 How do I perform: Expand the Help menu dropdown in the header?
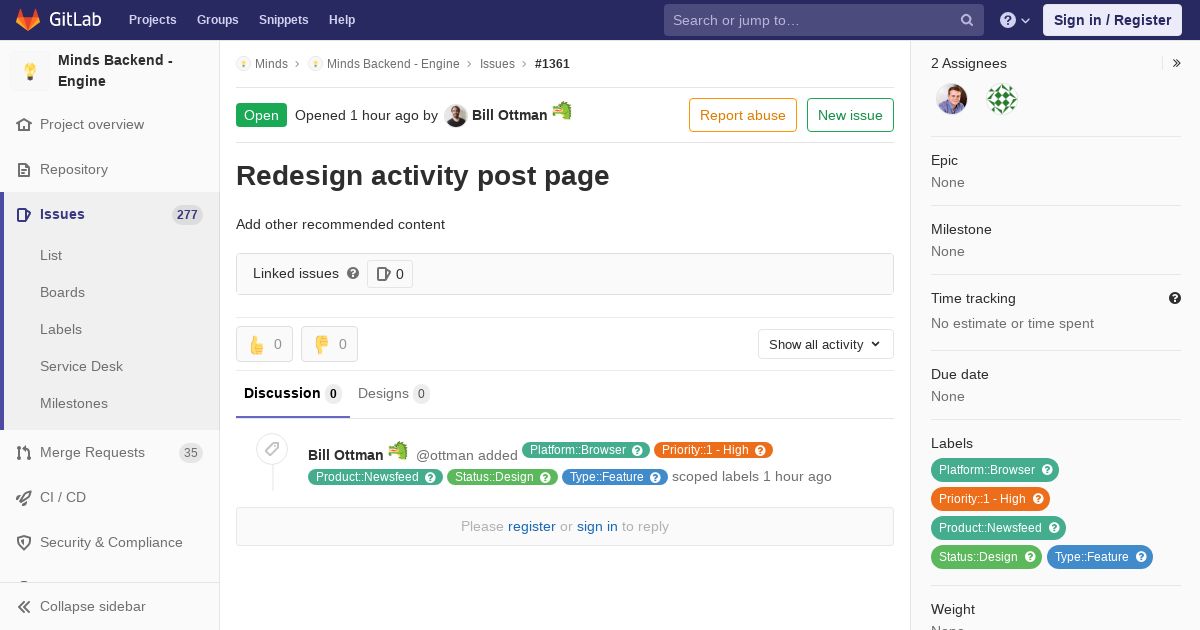coord(1015,20)
